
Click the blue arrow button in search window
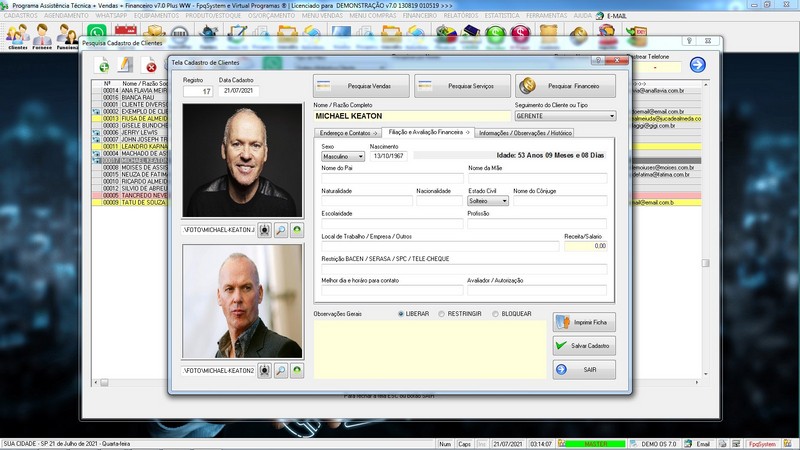(697, 65)
